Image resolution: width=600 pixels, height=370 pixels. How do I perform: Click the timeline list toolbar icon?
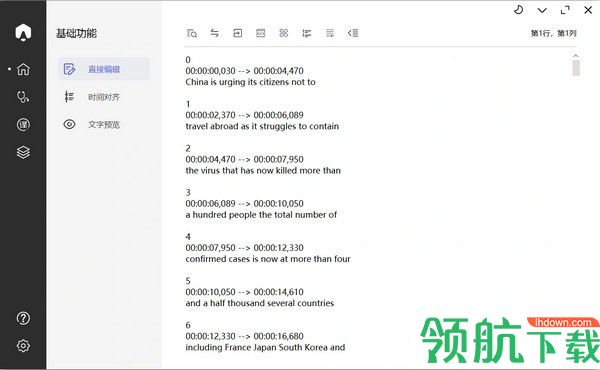tap(307, 33)
